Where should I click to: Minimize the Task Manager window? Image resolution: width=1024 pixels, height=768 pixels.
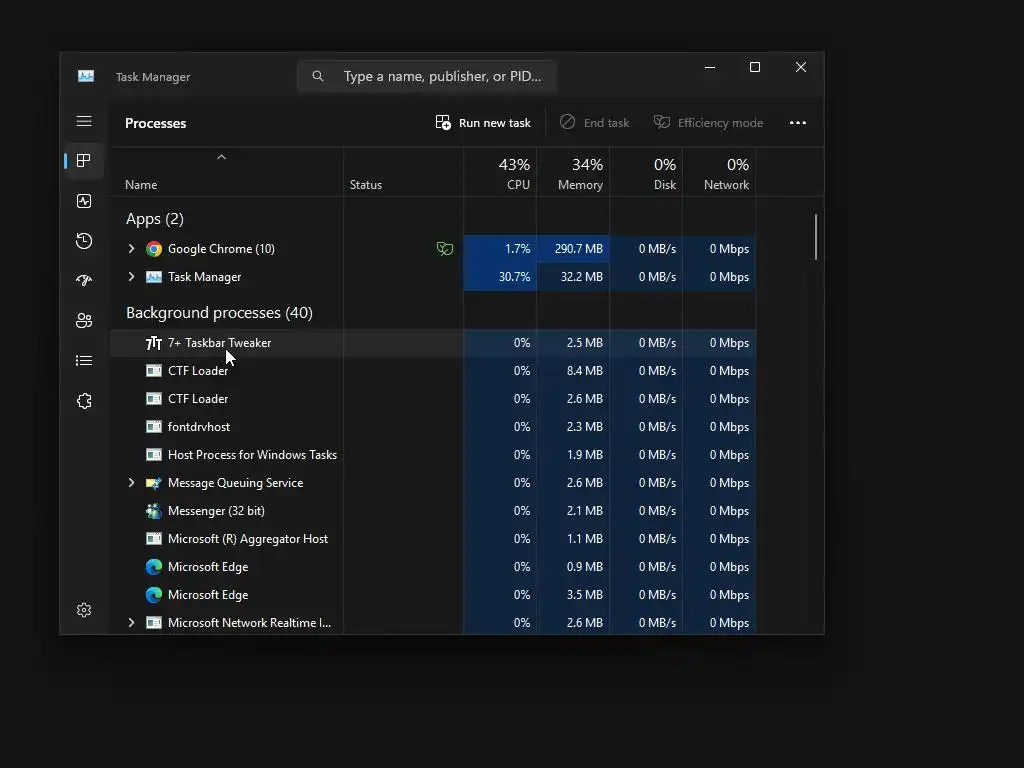[x=710, y=67]
